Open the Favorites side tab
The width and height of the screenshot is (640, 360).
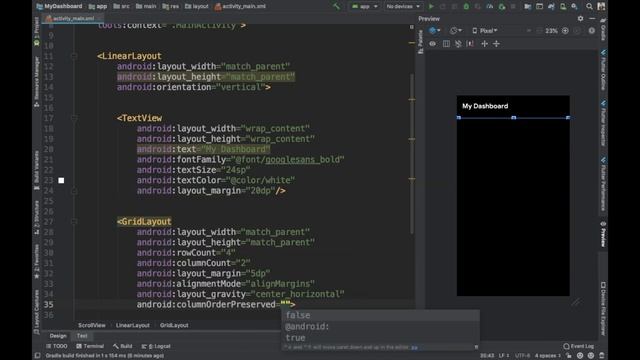pos(37,261)
